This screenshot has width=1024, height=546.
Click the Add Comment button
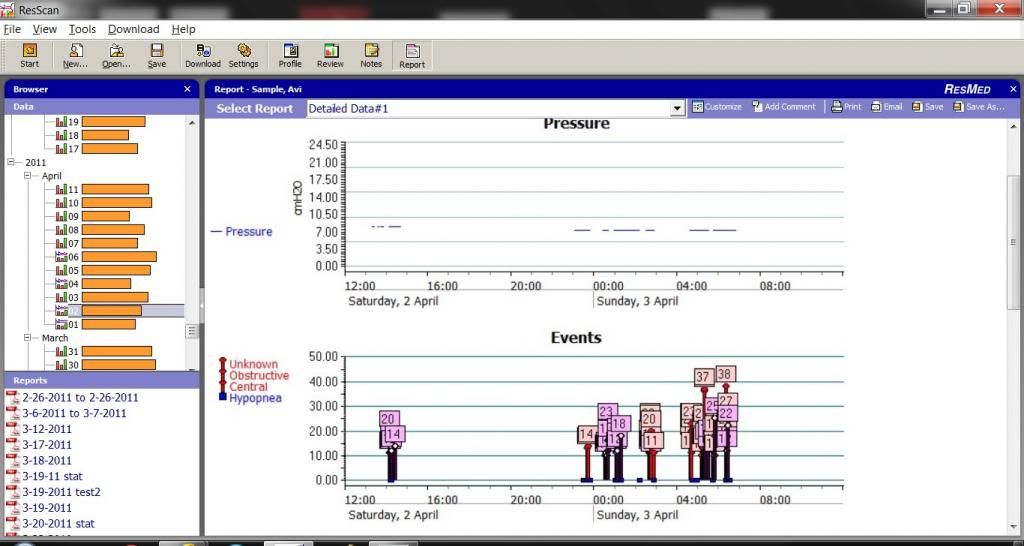click(x=784, y=107)
